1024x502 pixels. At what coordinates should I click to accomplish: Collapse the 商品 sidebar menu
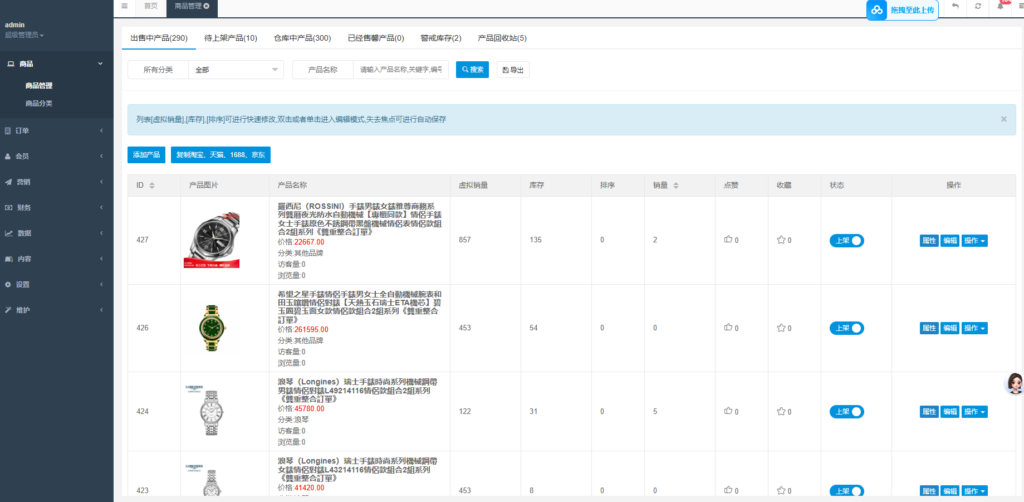point(57,63)
